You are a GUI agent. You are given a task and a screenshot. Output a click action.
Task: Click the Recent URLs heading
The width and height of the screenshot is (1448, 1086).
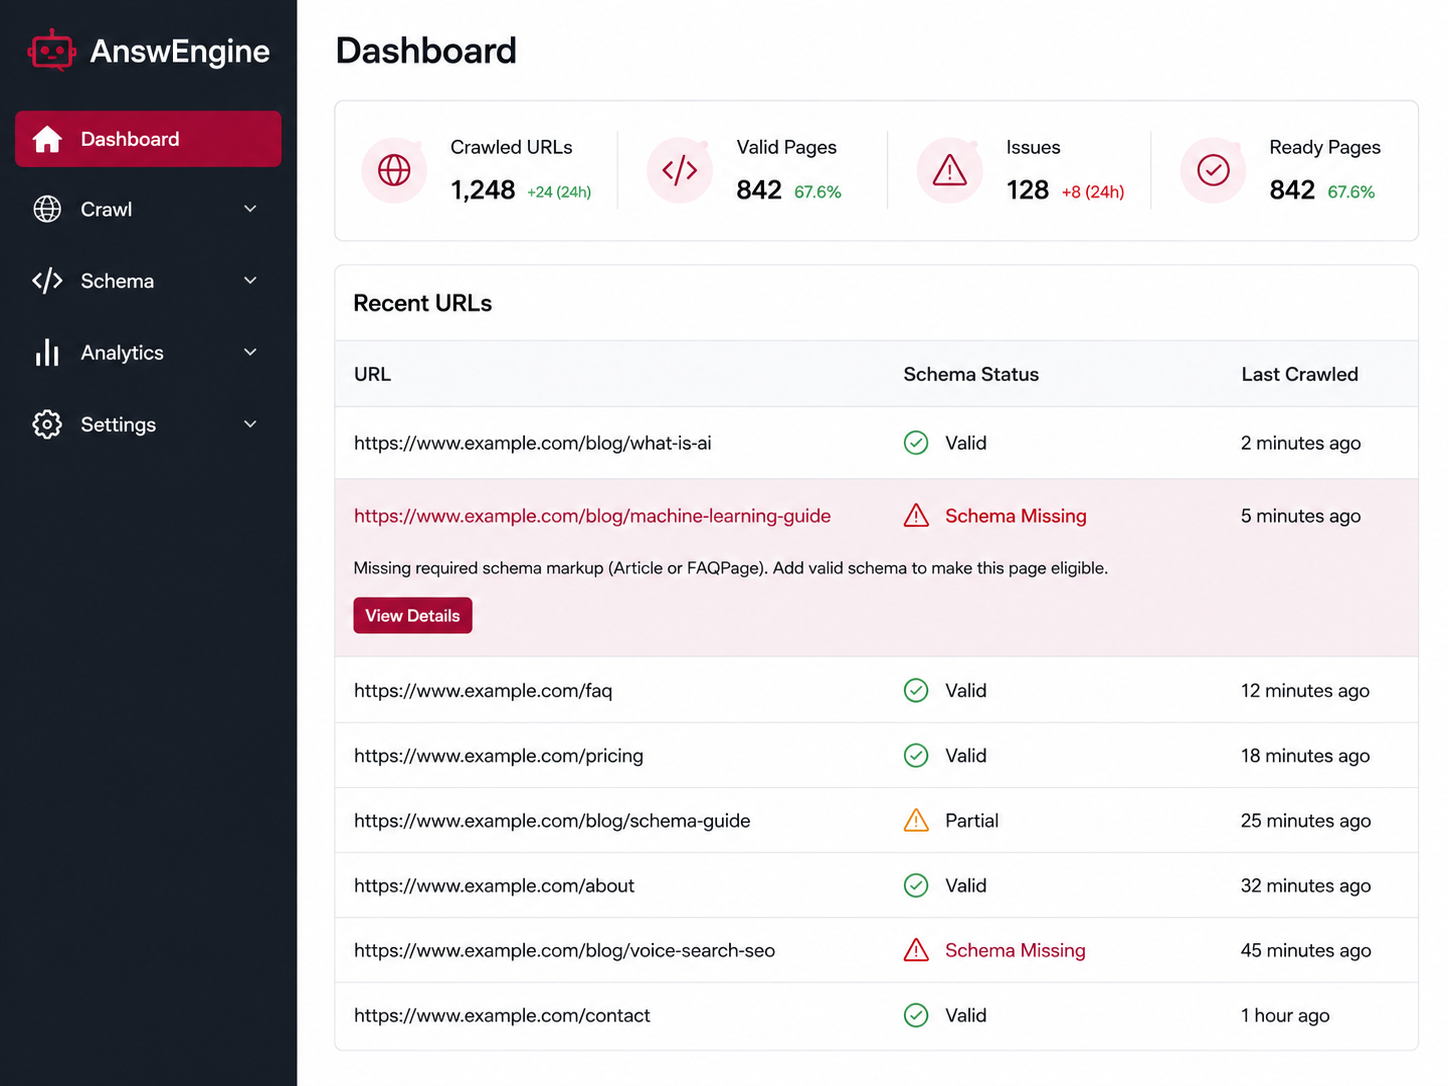pos(423,303)
